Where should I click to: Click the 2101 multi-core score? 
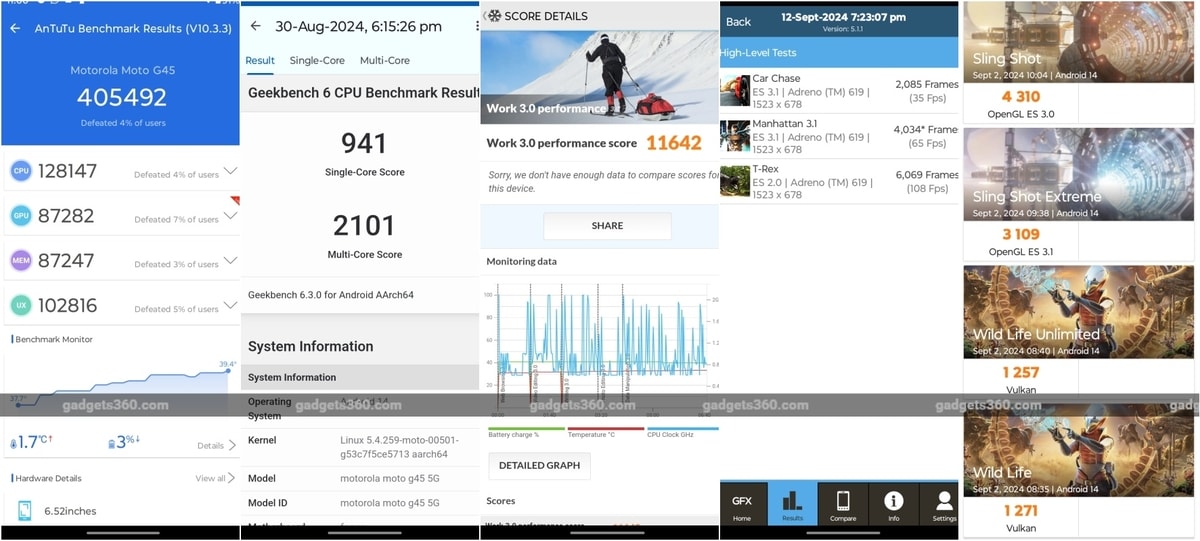coord(364,225)
